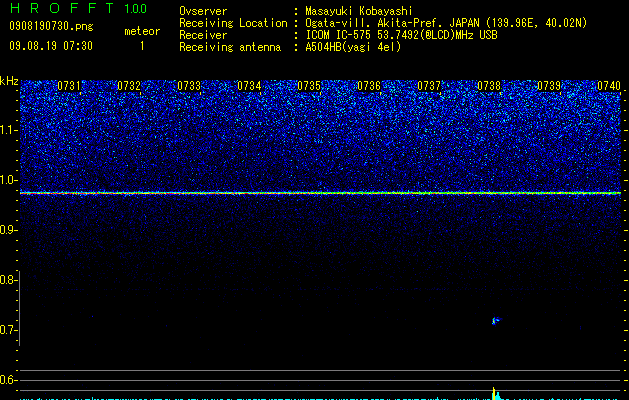The image size is (629, 400).
Task: Click the meteor count value 1
Action: [142, 46]
